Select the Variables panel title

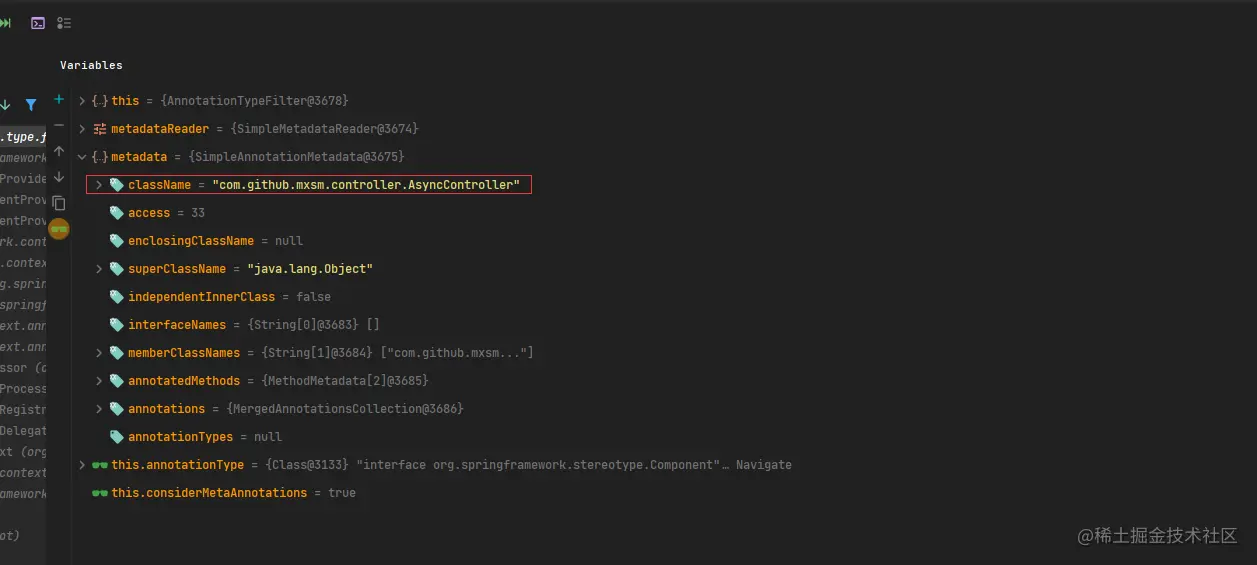(91, 65)
